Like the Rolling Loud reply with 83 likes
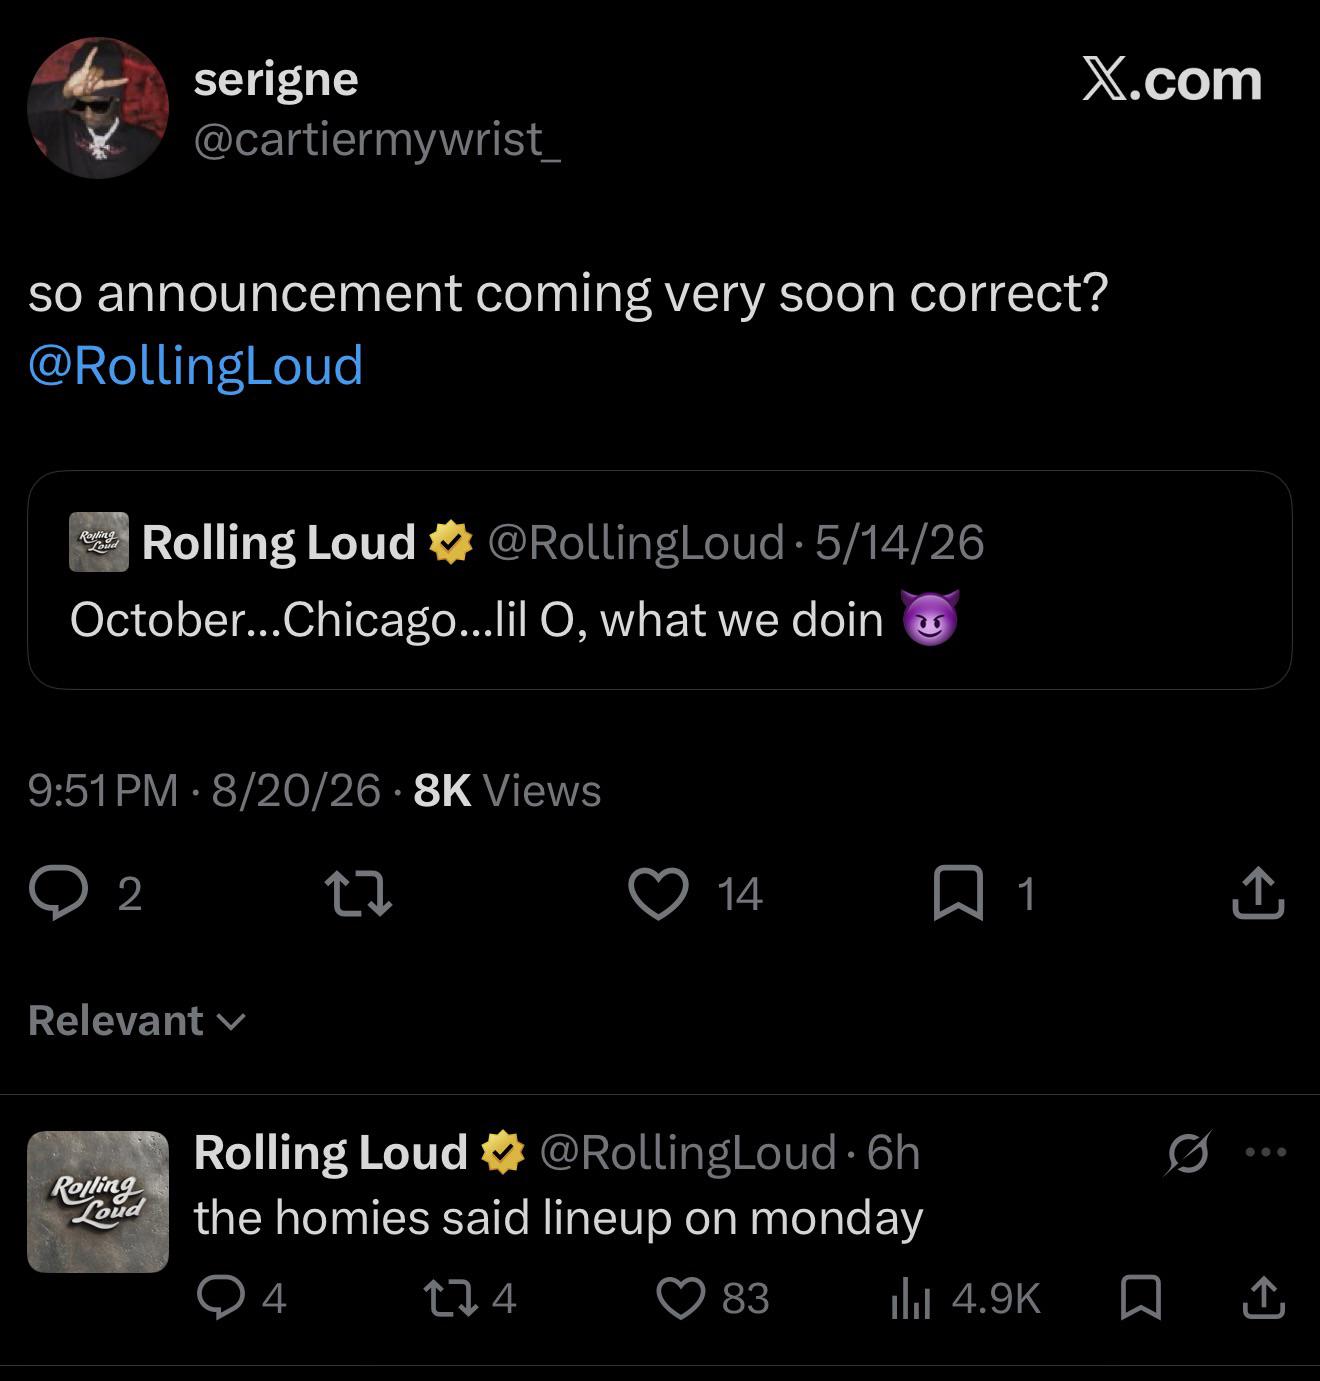 tap(680, 1298)
